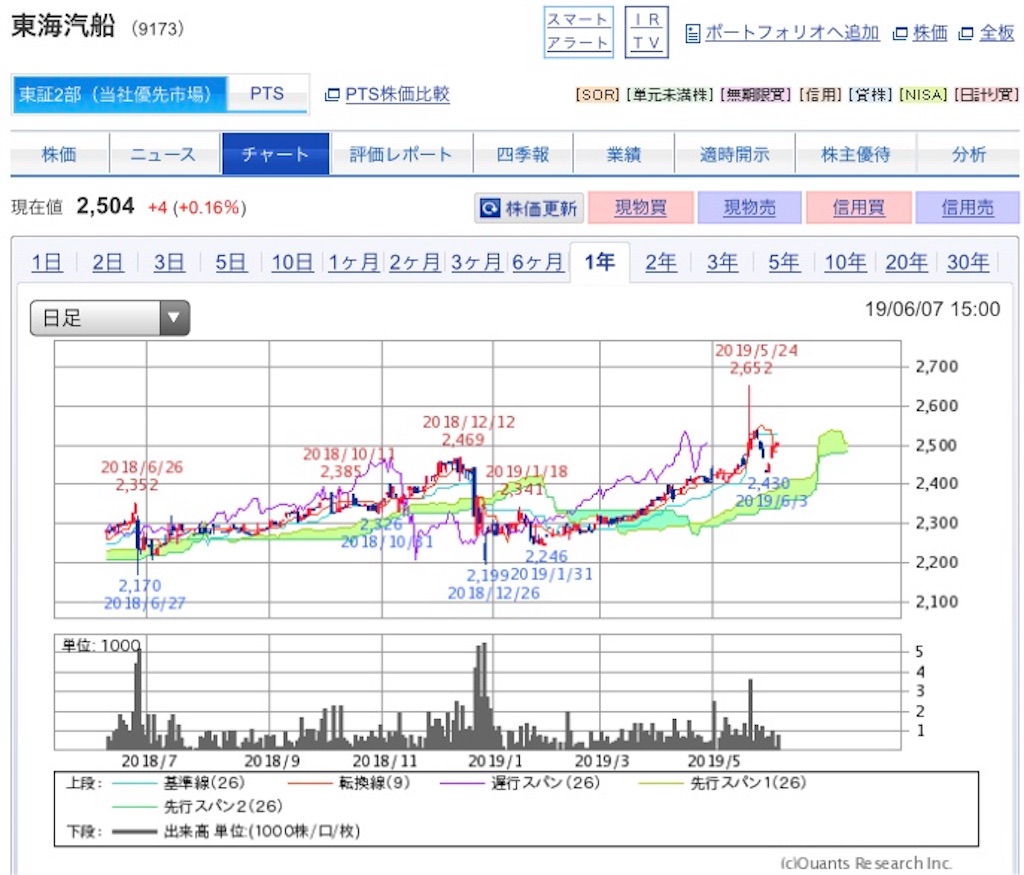This screenshot has width=1024, height=875.
Task: Click the 2018/6/27 low price marker
Action: [144, 594]
